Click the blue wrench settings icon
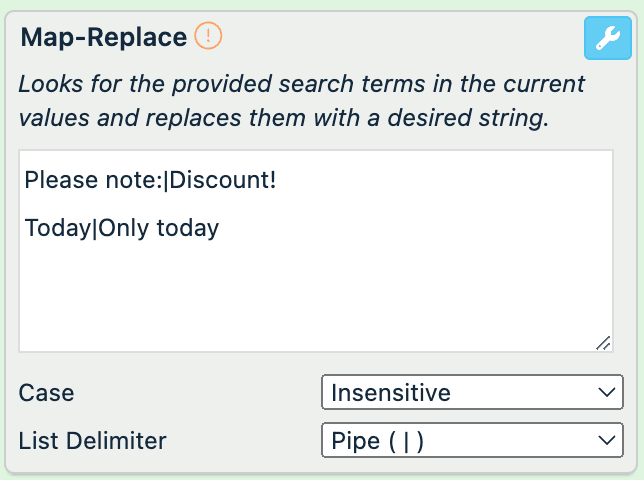 click(x=606, y=39)
